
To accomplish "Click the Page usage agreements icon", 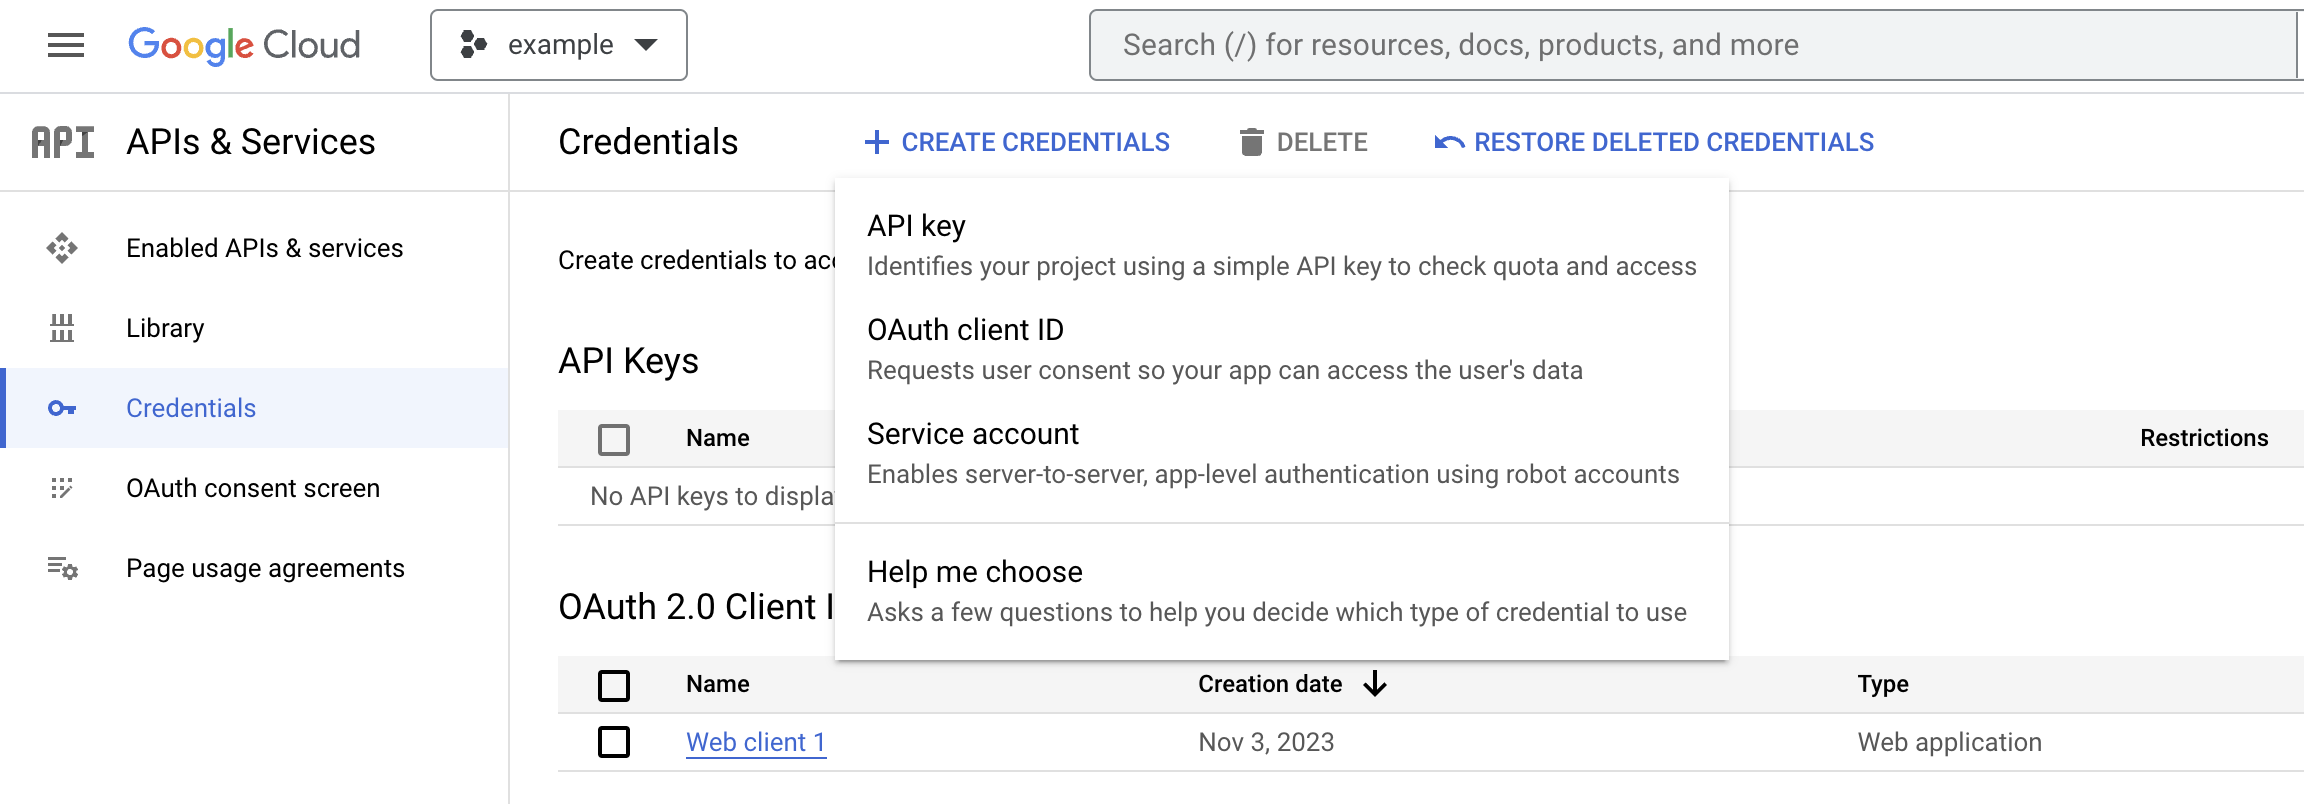I will [x=62, y=568].
